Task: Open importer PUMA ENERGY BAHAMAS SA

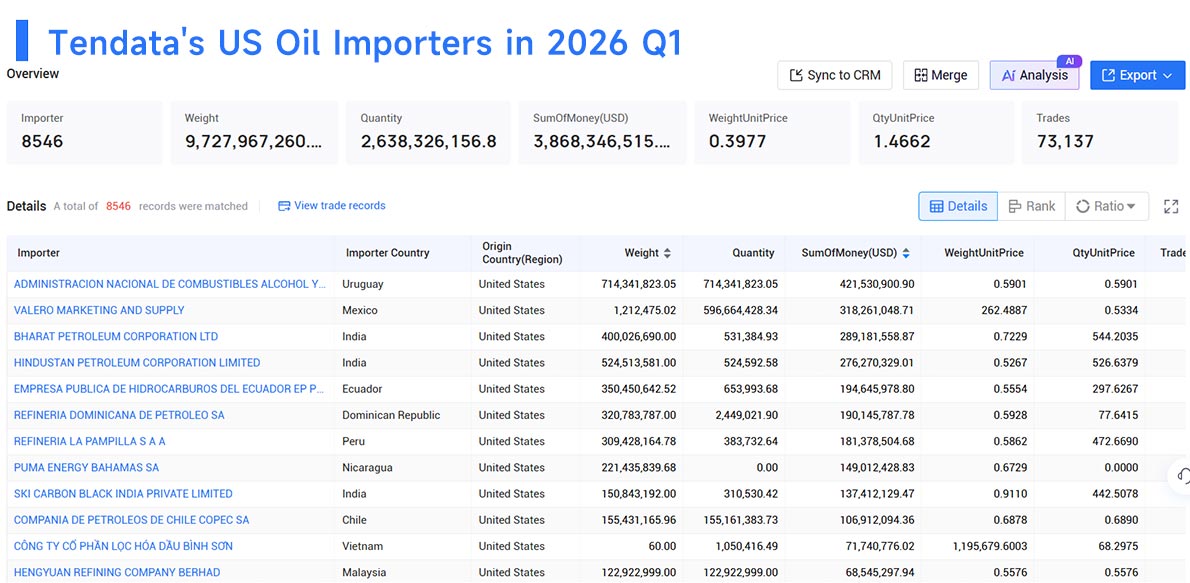Action: [87, 467]
